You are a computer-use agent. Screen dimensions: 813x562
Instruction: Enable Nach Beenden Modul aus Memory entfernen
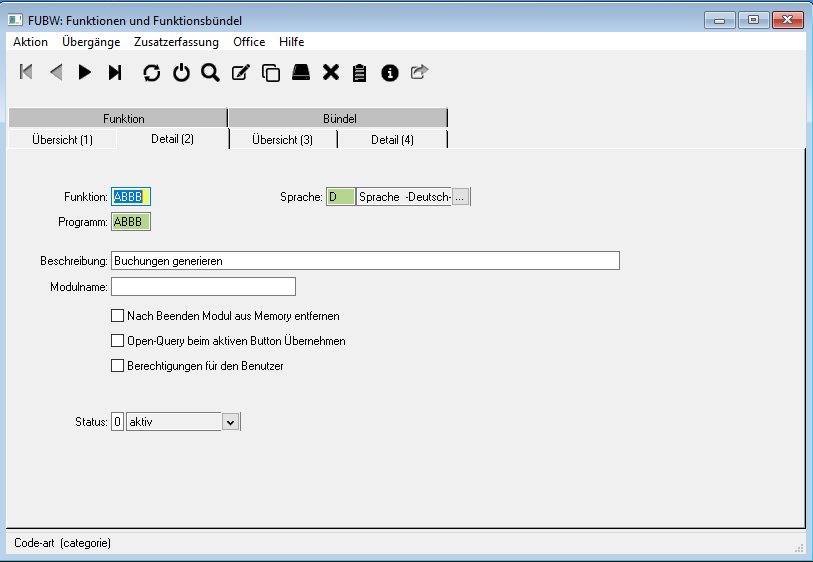pyautogui.click(x=117, y=316)
